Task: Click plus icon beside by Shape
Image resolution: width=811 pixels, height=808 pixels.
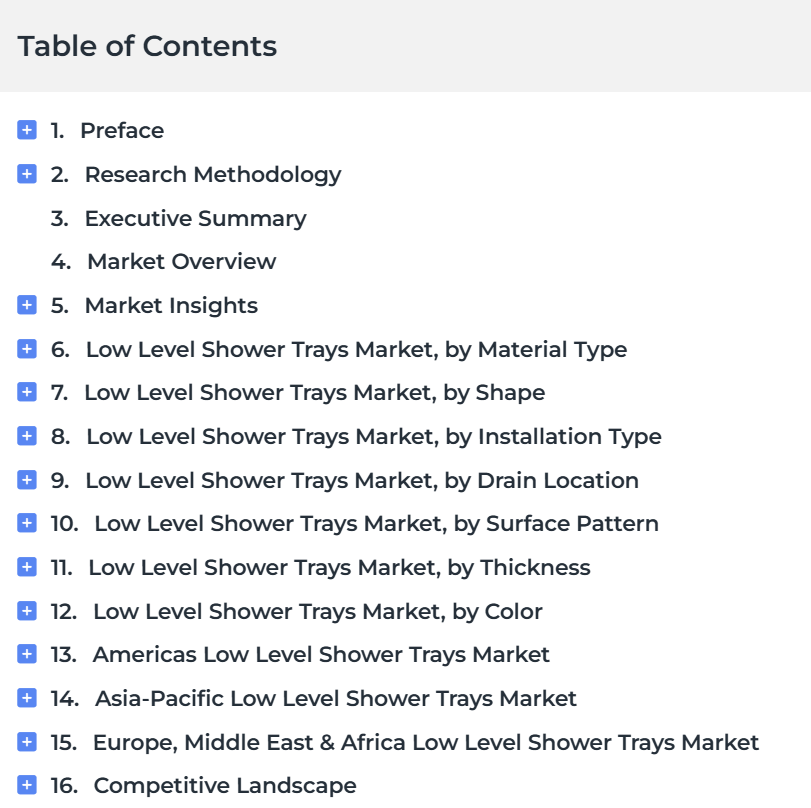Action: (x=27, y=392)
